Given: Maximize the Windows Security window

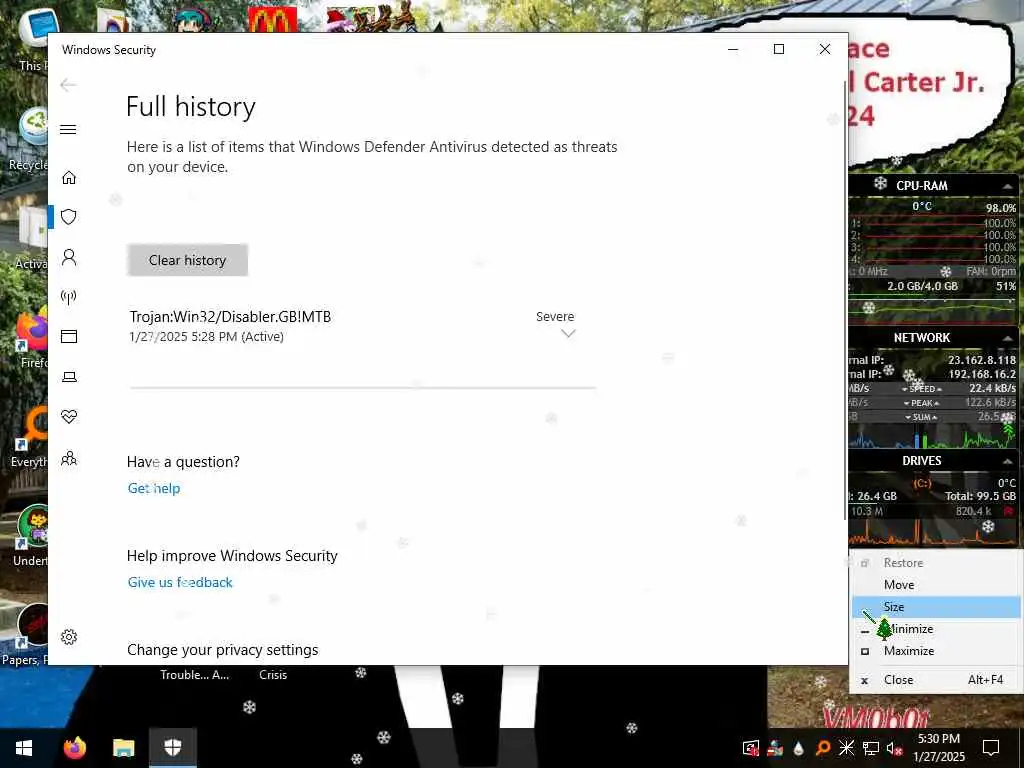Looking at the screenshot, I should 778,50.
